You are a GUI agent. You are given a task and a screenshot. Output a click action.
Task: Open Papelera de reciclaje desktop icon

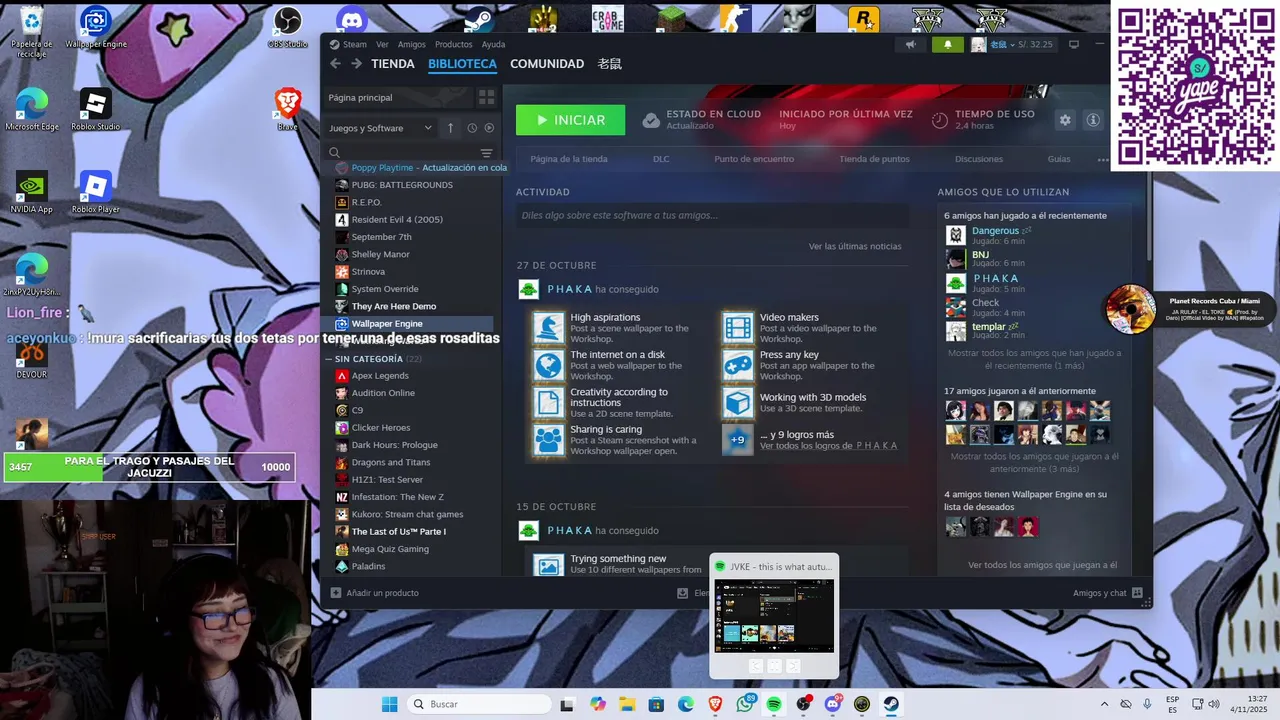pyautogui.click(x=31, y=29)
